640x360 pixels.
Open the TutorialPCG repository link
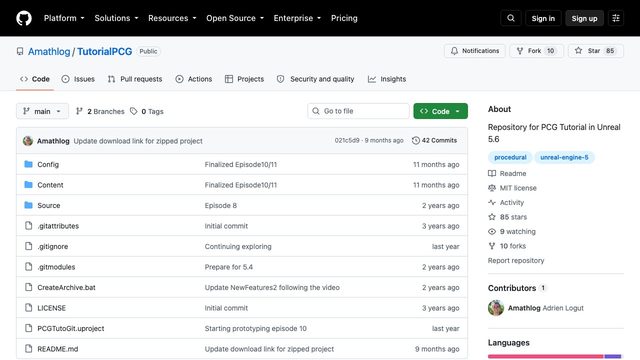(104, 51)
